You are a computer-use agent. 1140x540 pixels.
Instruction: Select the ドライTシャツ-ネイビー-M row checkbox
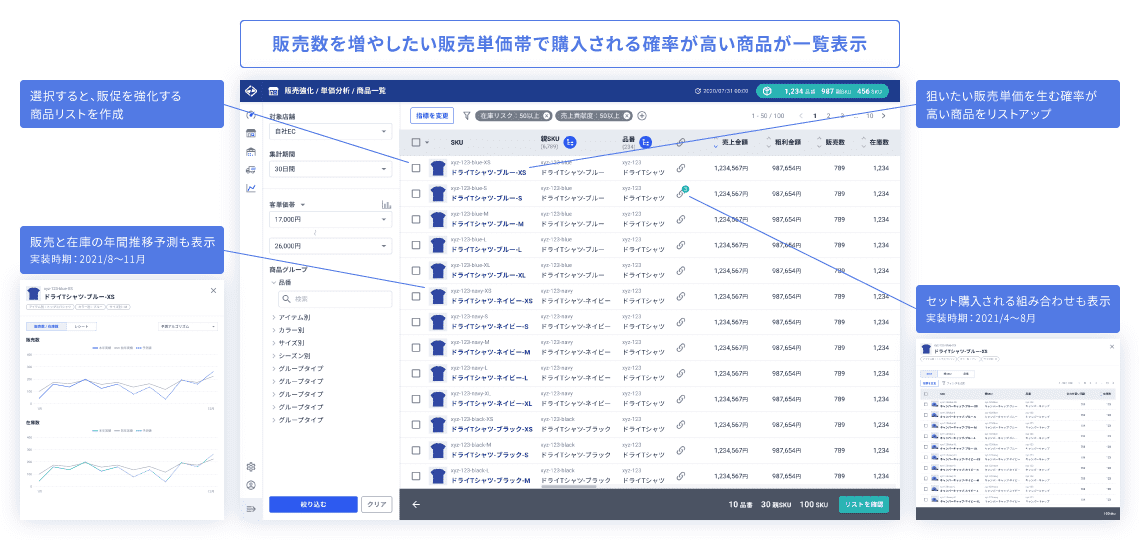tap(416, 350)
